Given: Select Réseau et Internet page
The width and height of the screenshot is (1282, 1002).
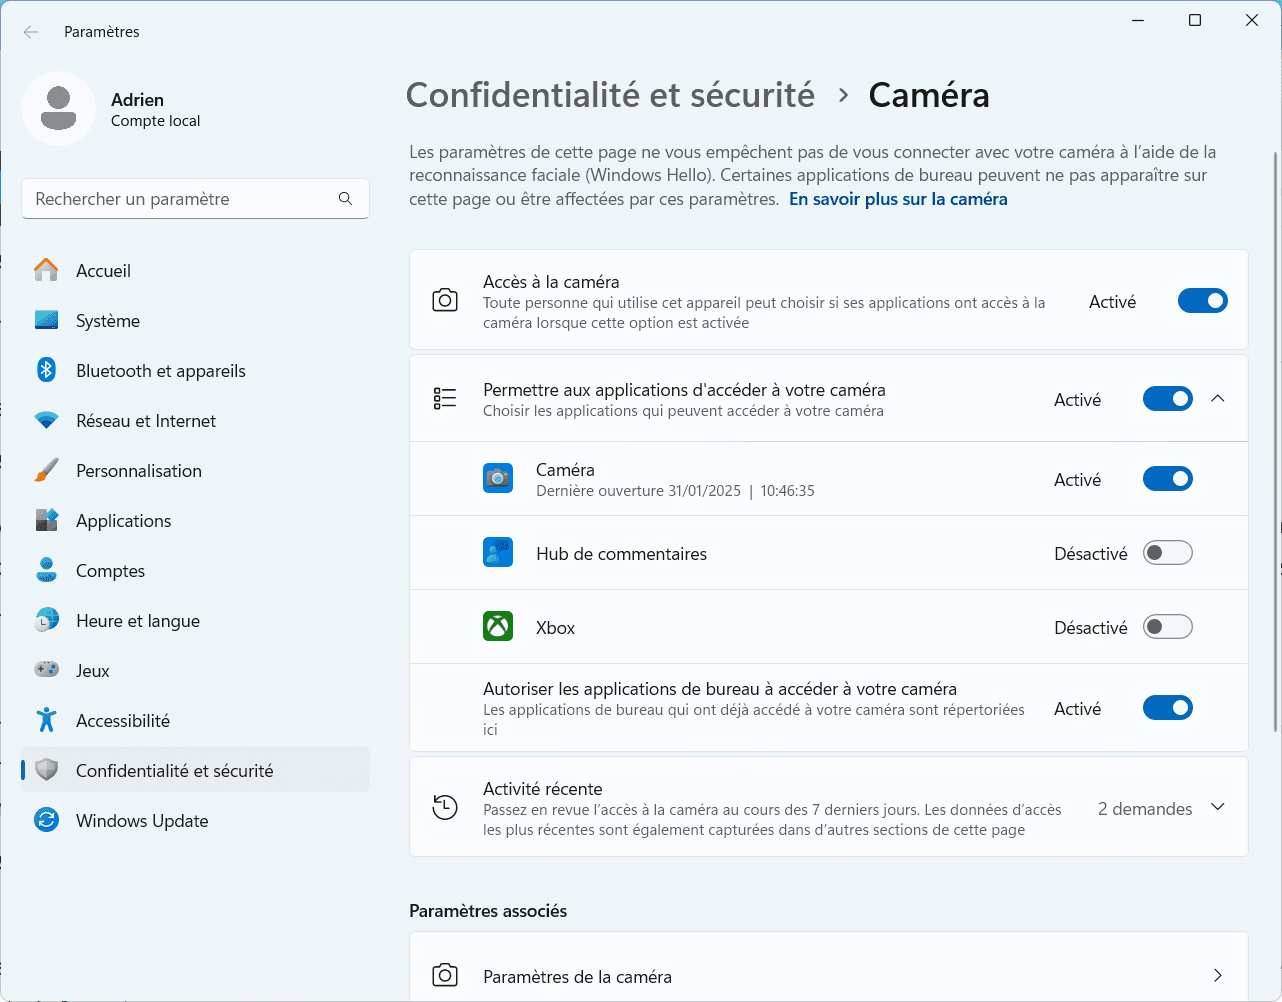Looking at the screenshot, I should coord(195,420).
